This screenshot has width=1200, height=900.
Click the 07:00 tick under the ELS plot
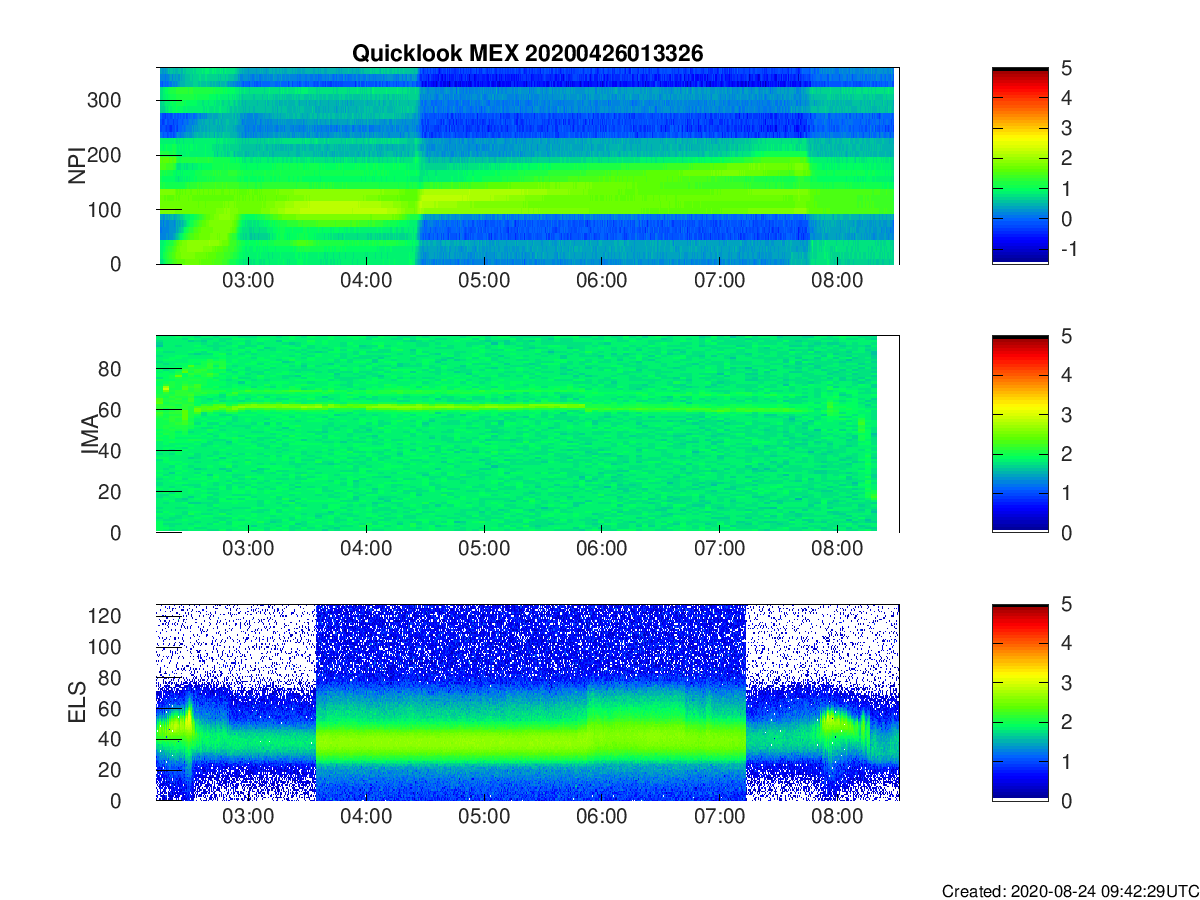pyautogui.click(x=720, y=817)
